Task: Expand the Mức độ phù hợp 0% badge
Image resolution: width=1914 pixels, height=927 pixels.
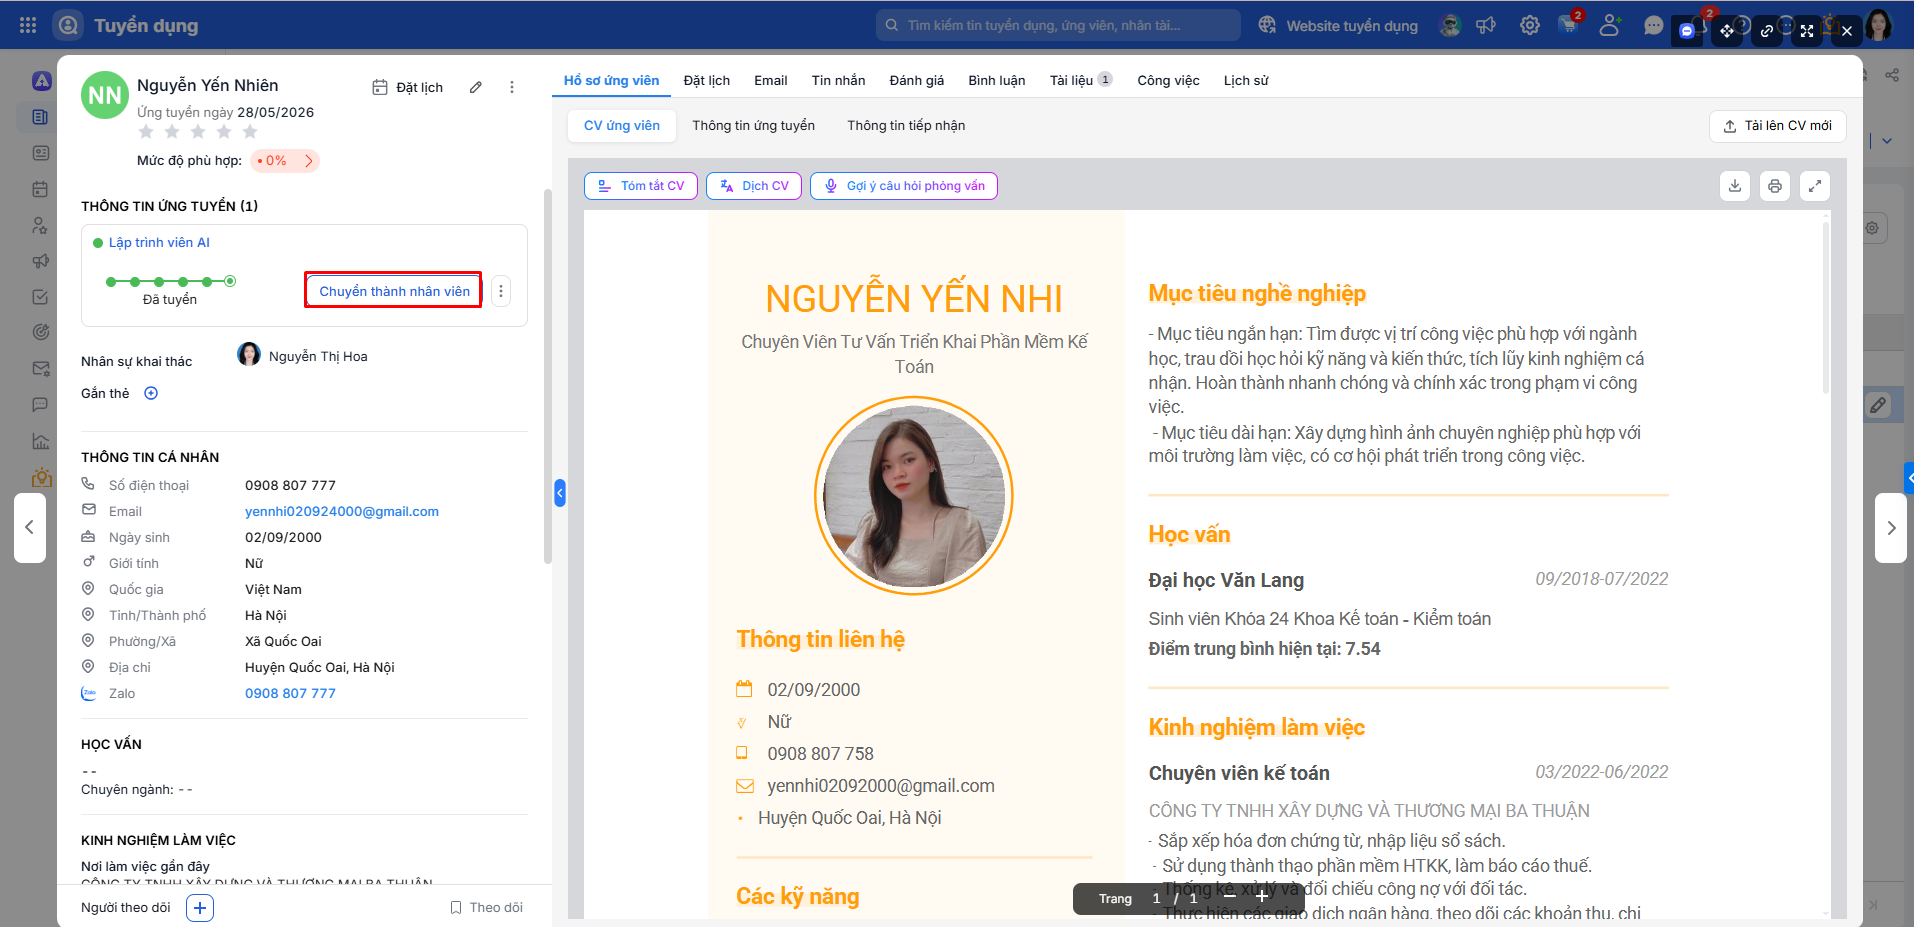Action: [285, 161]
